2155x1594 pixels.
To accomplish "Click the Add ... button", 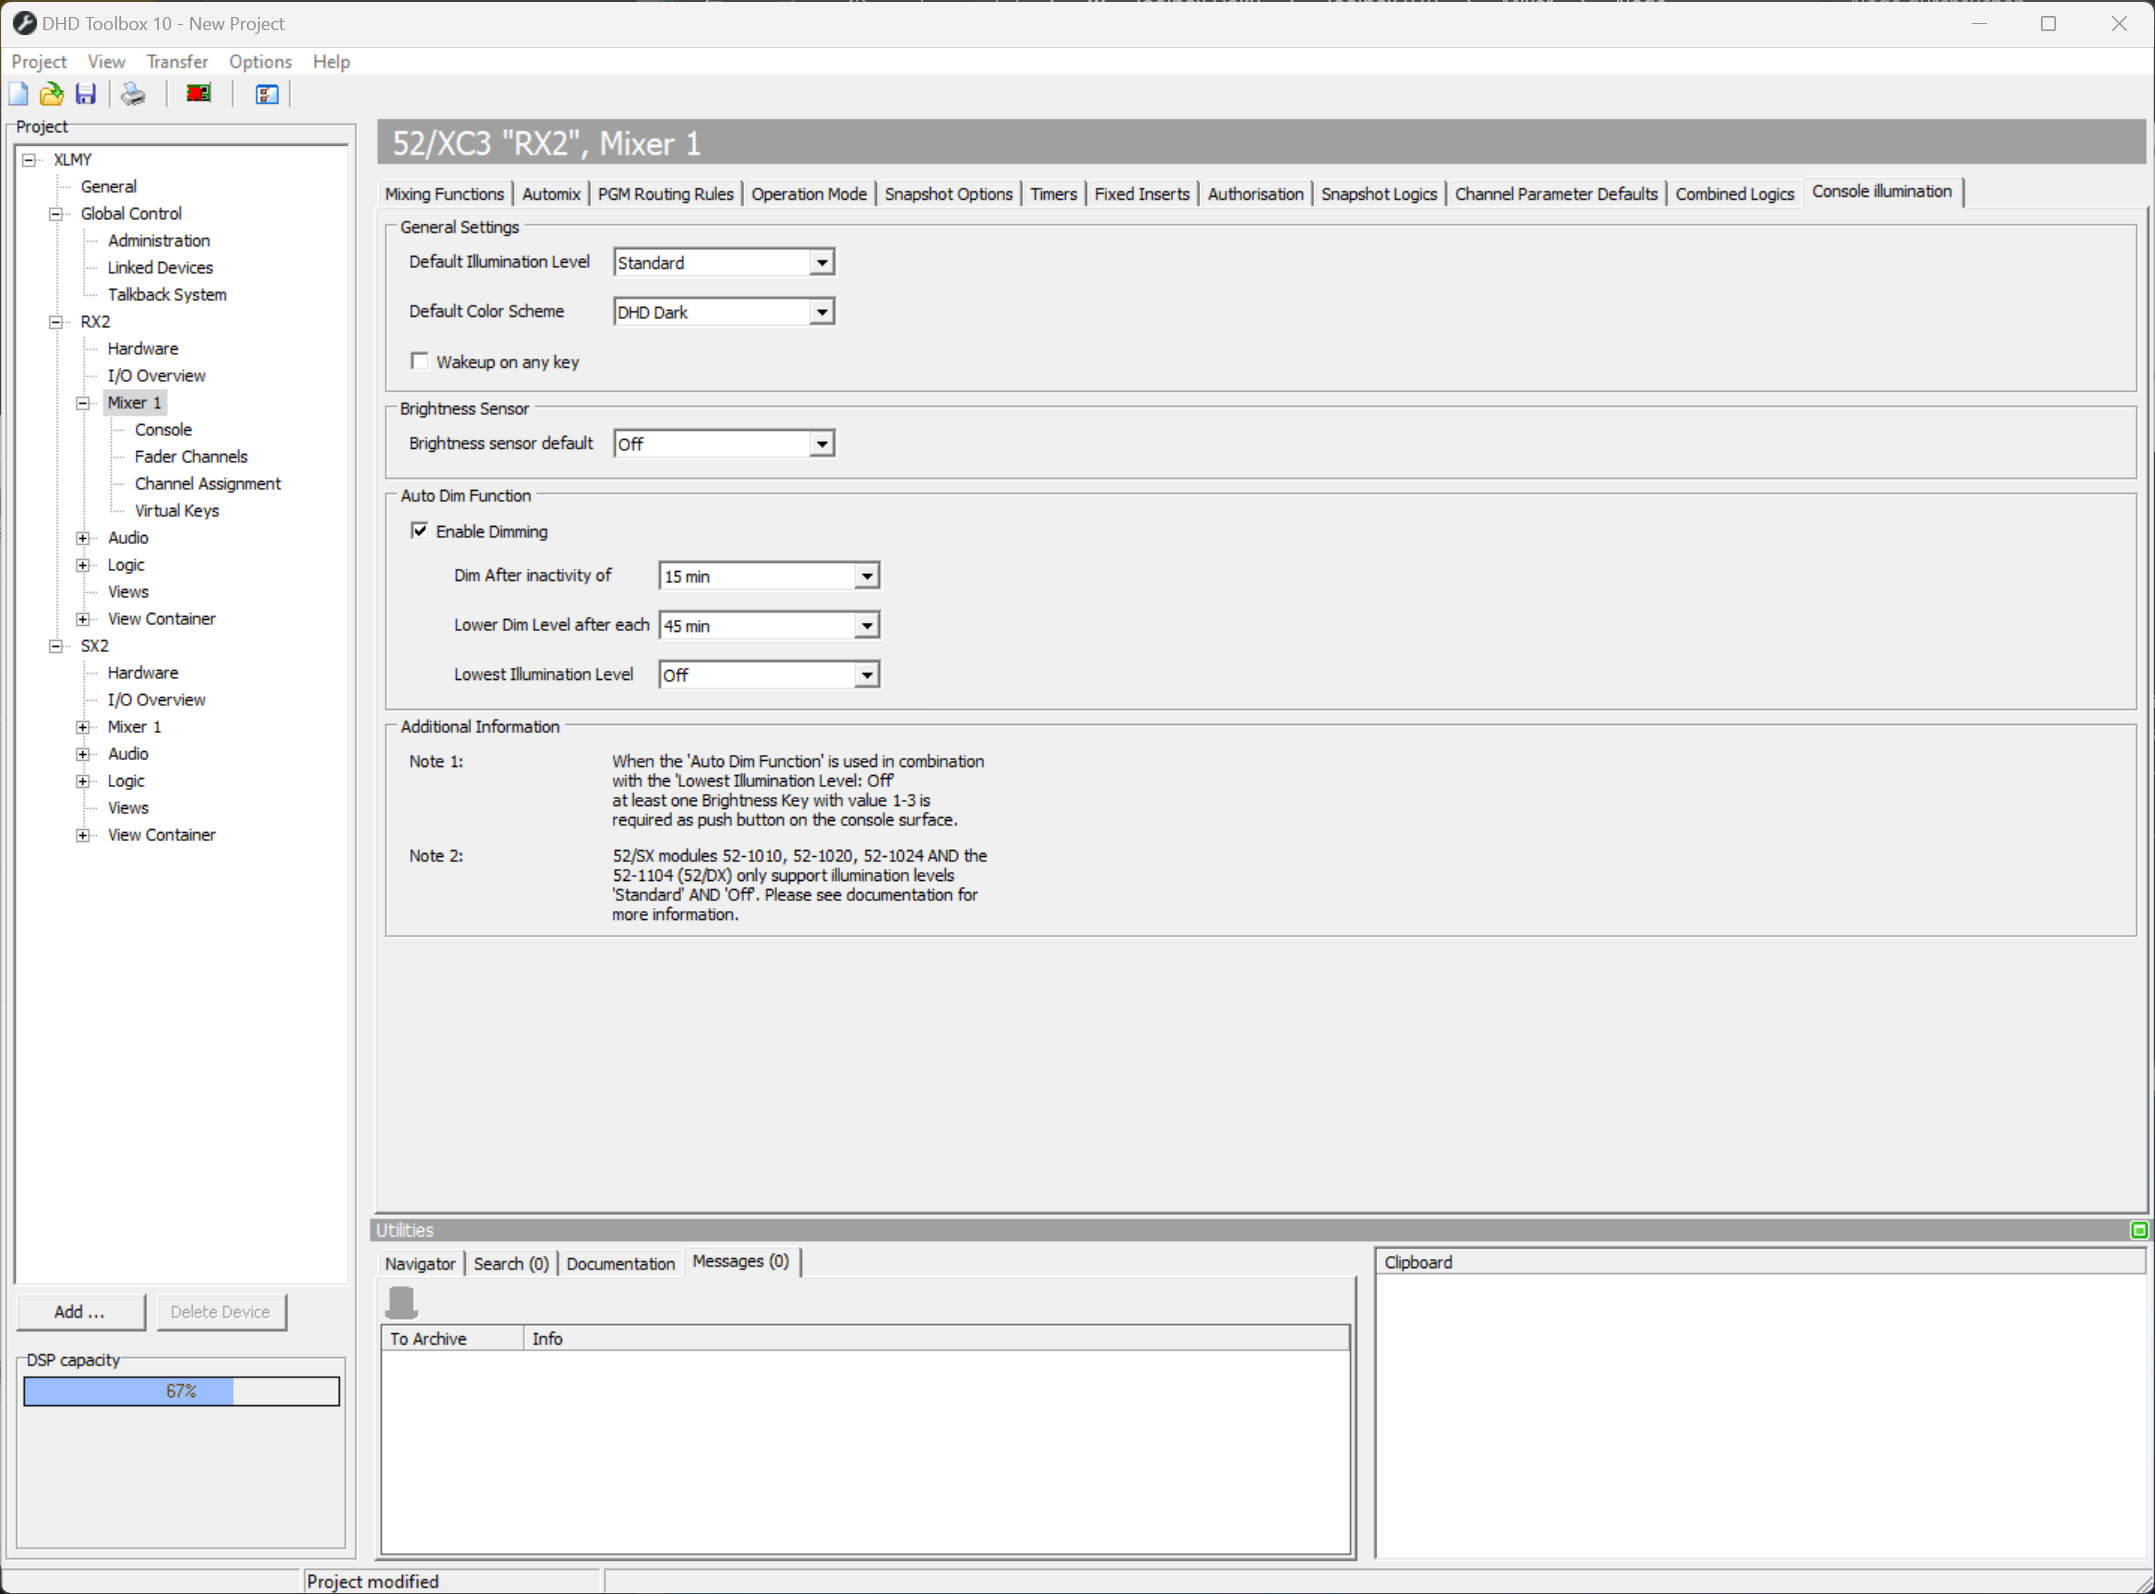I will [x=80, y=1311].
